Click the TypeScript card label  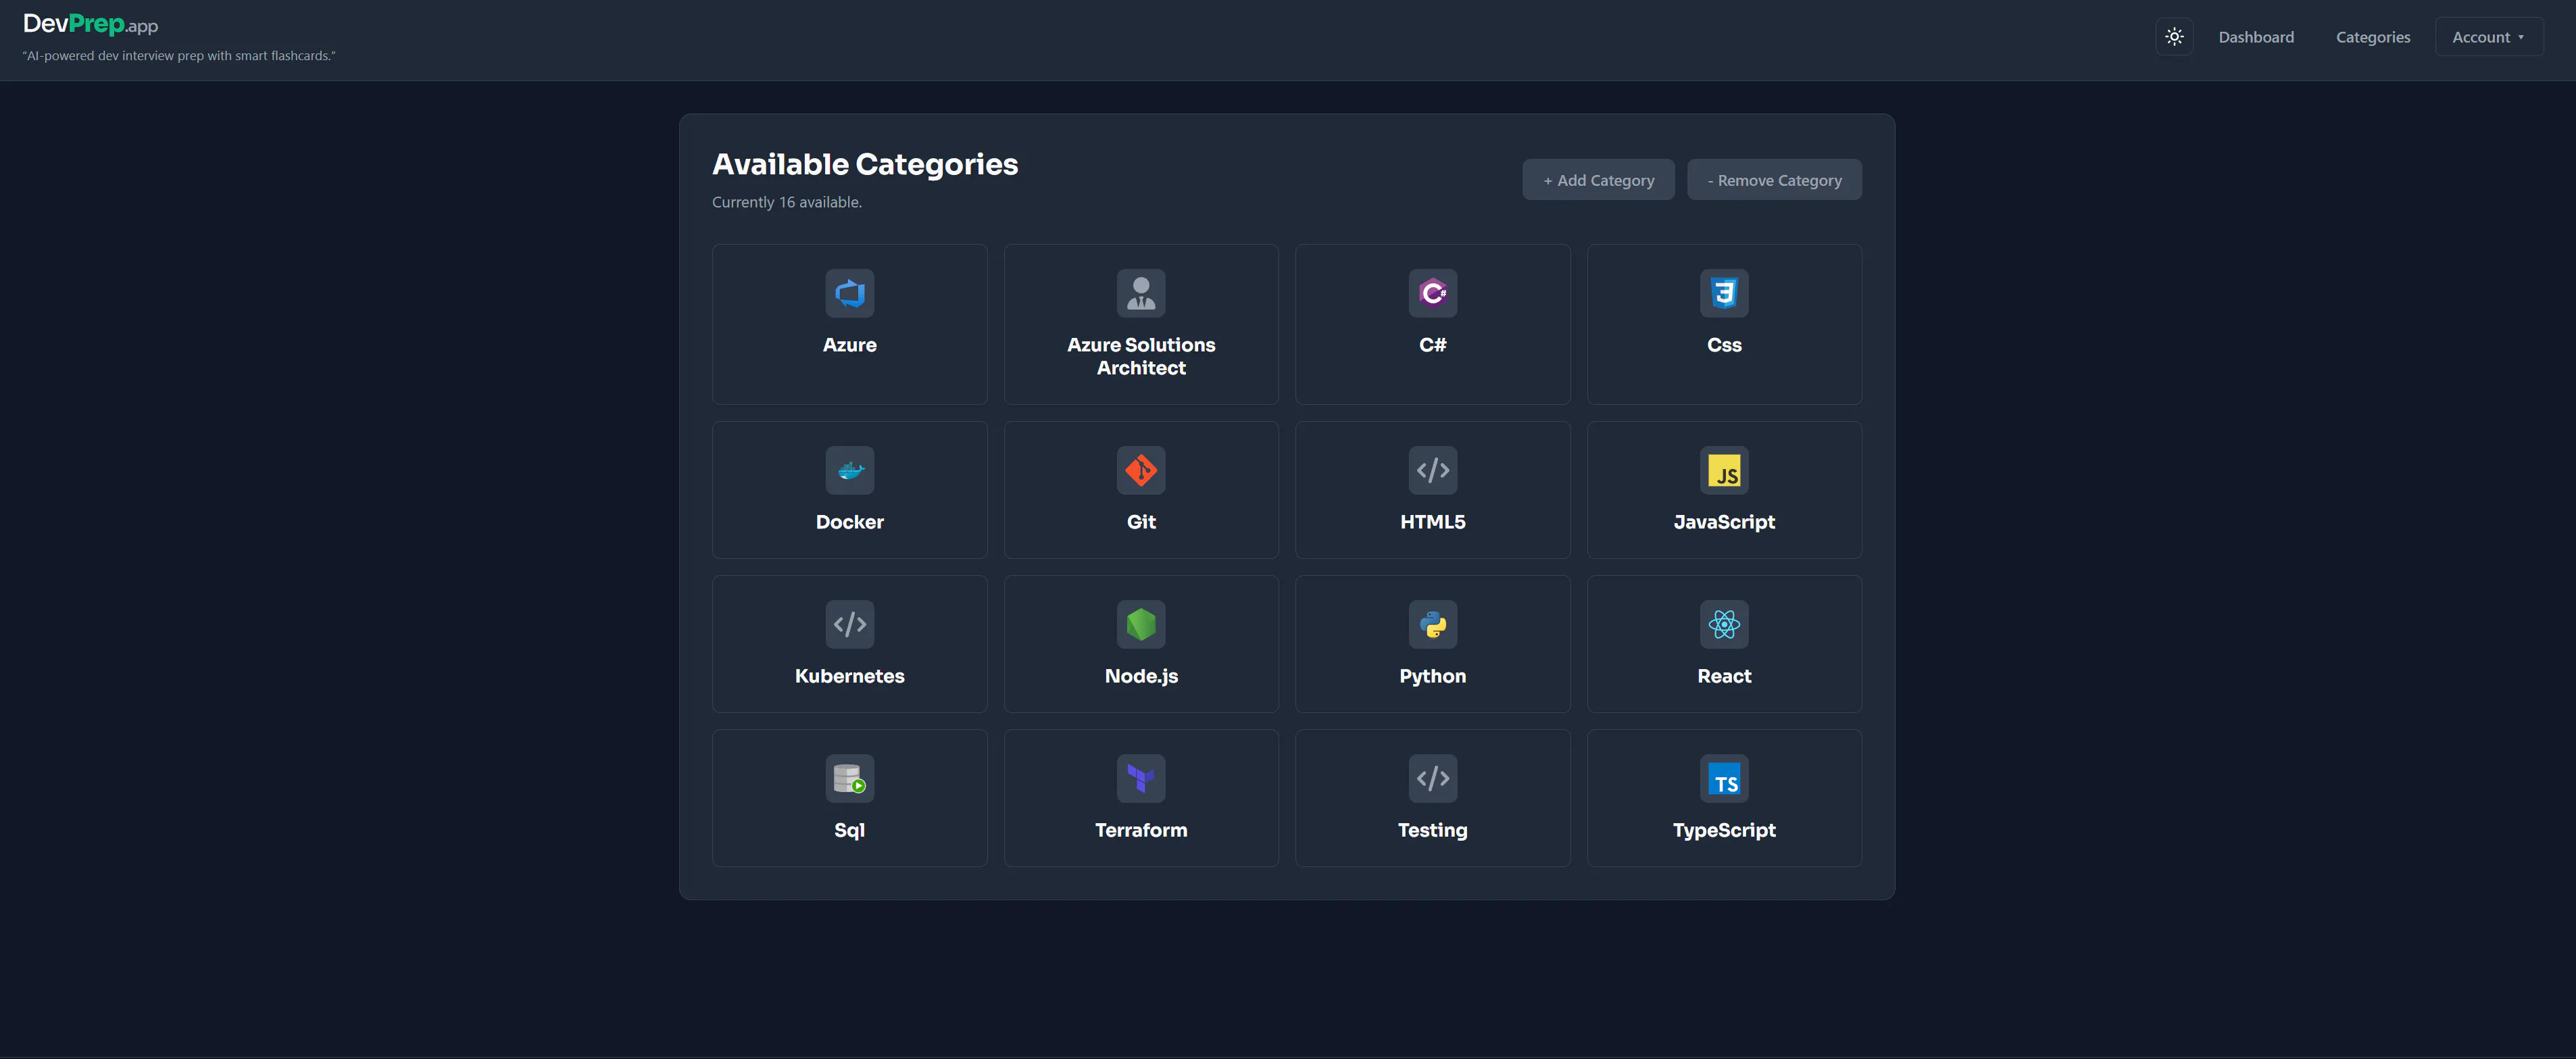pyautogui.click(x=1724, y=830)
